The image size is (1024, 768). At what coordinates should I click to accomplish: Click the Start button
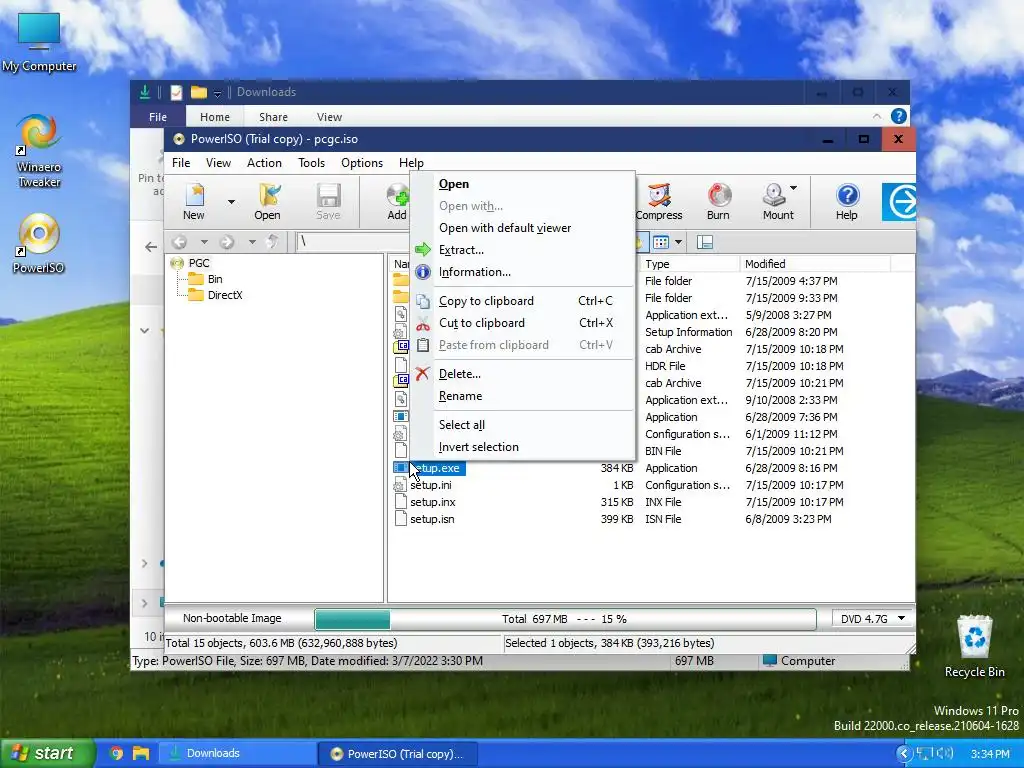pos(46,753)
